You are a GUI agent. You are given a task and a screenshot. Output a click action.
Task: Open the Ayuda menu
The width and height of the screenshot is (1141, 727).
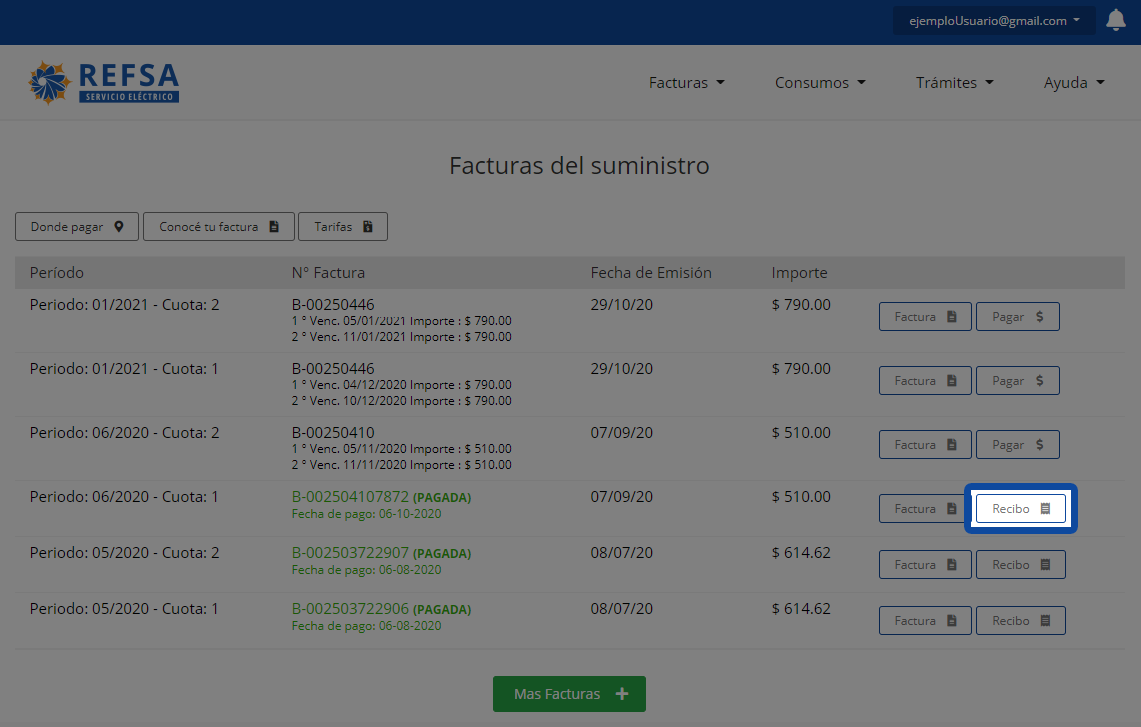click(1073, 83)
